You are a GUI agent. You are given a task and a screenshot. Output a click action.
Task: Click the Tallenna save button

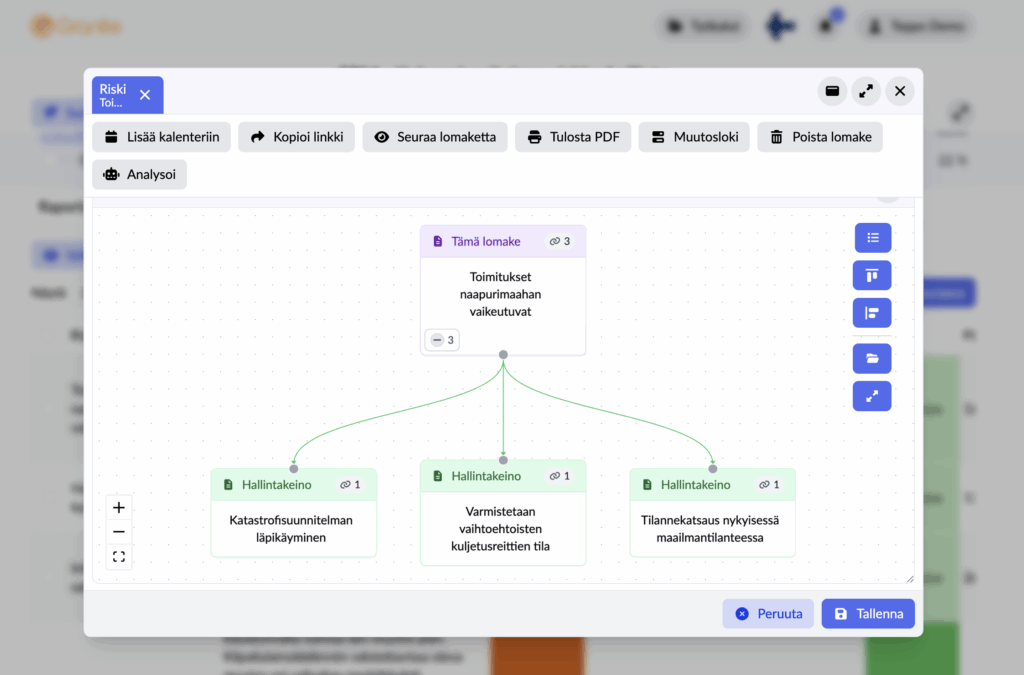pyautogui.click(x=868, y=614)
